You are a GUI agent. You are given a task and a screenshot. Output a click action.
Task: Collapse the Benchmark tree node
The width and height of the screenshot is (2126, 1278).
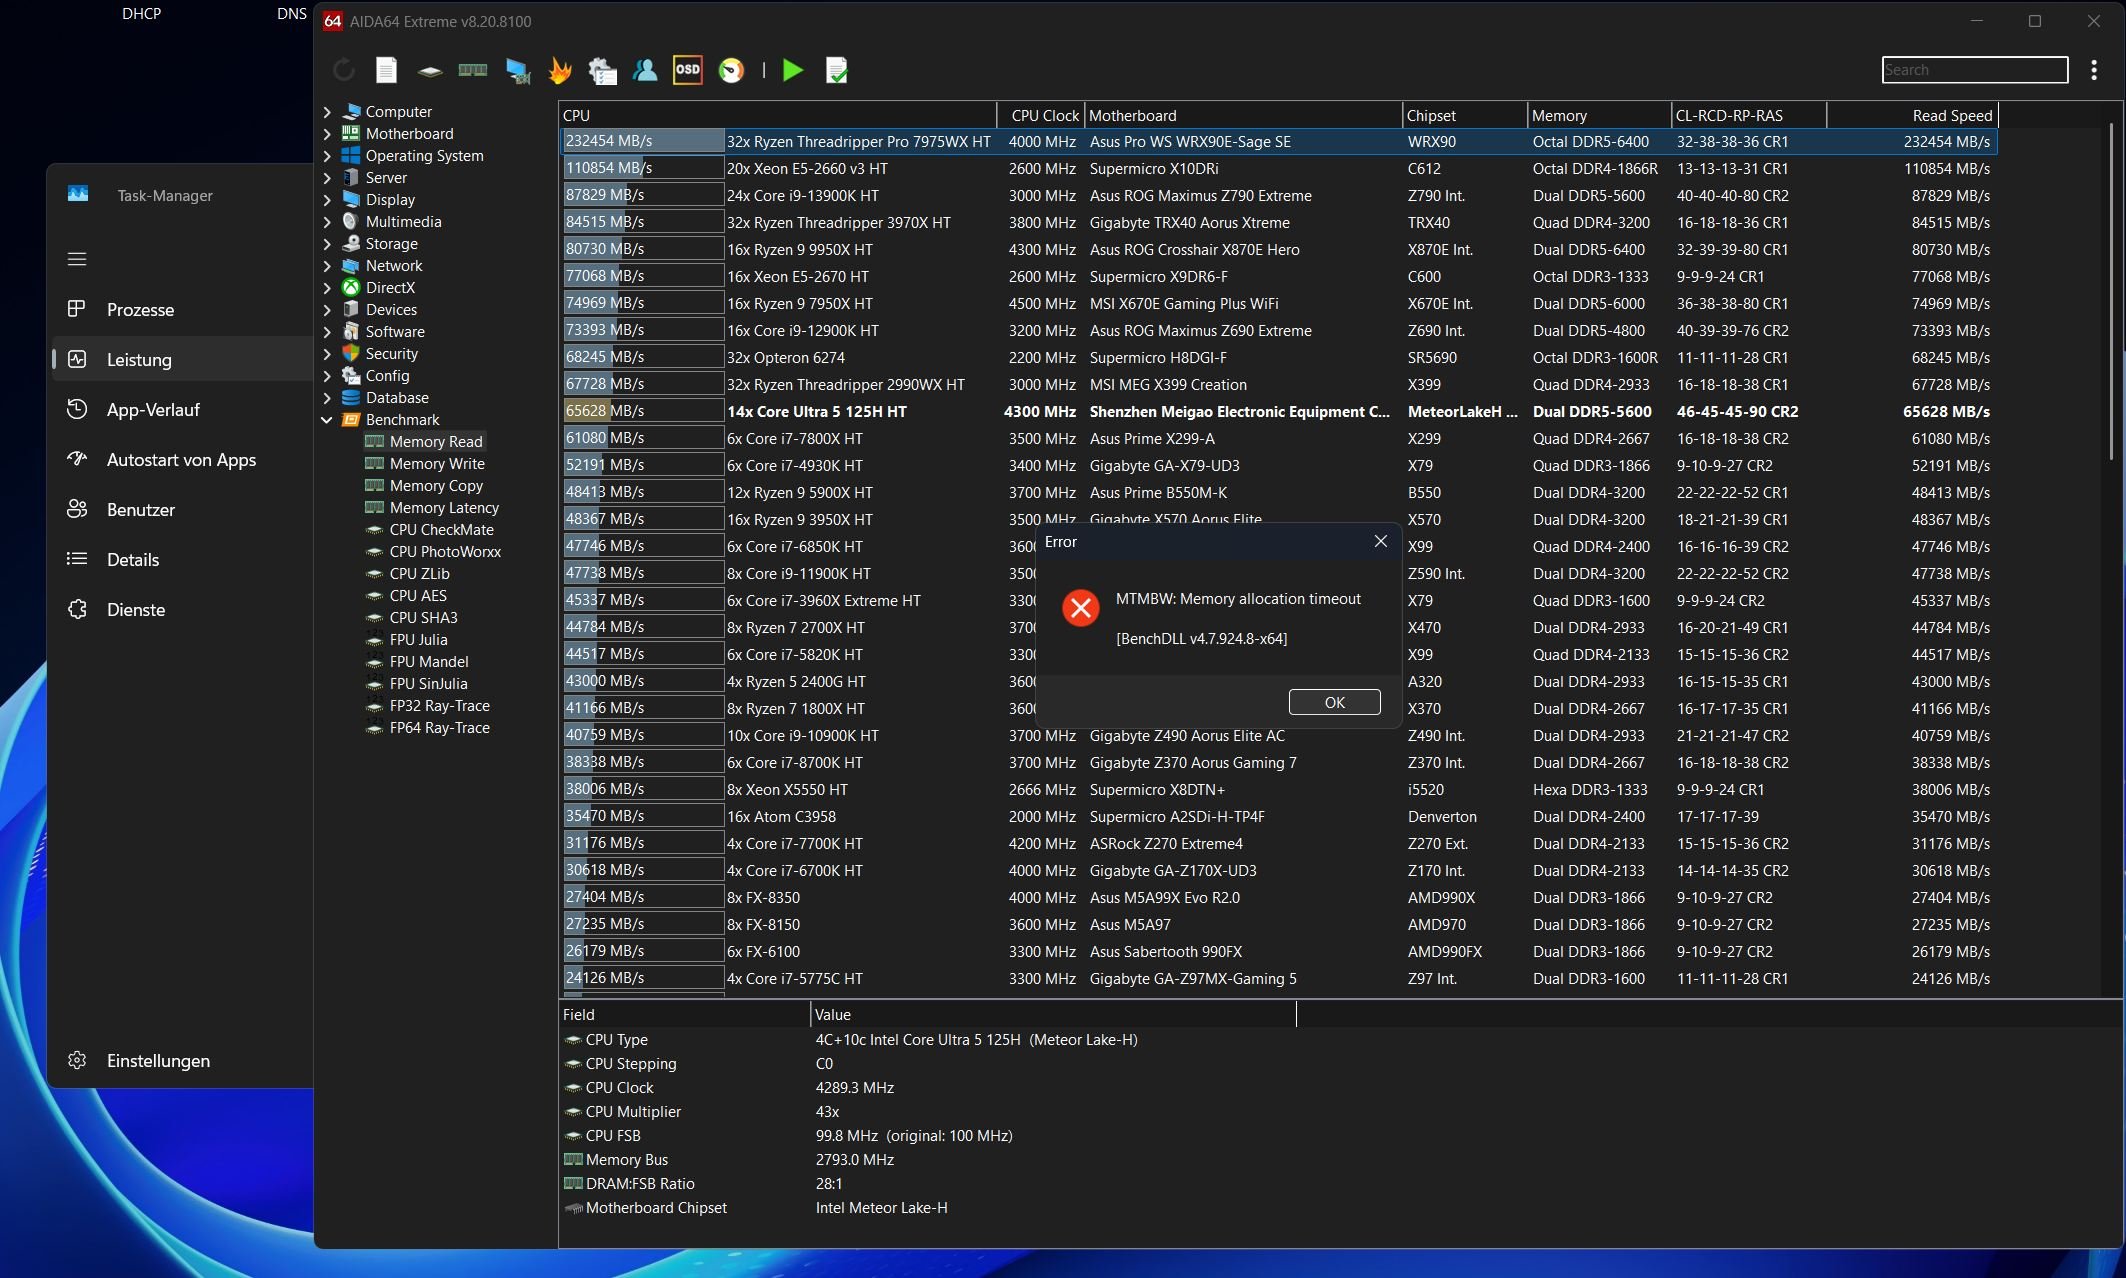coord(327,420)
